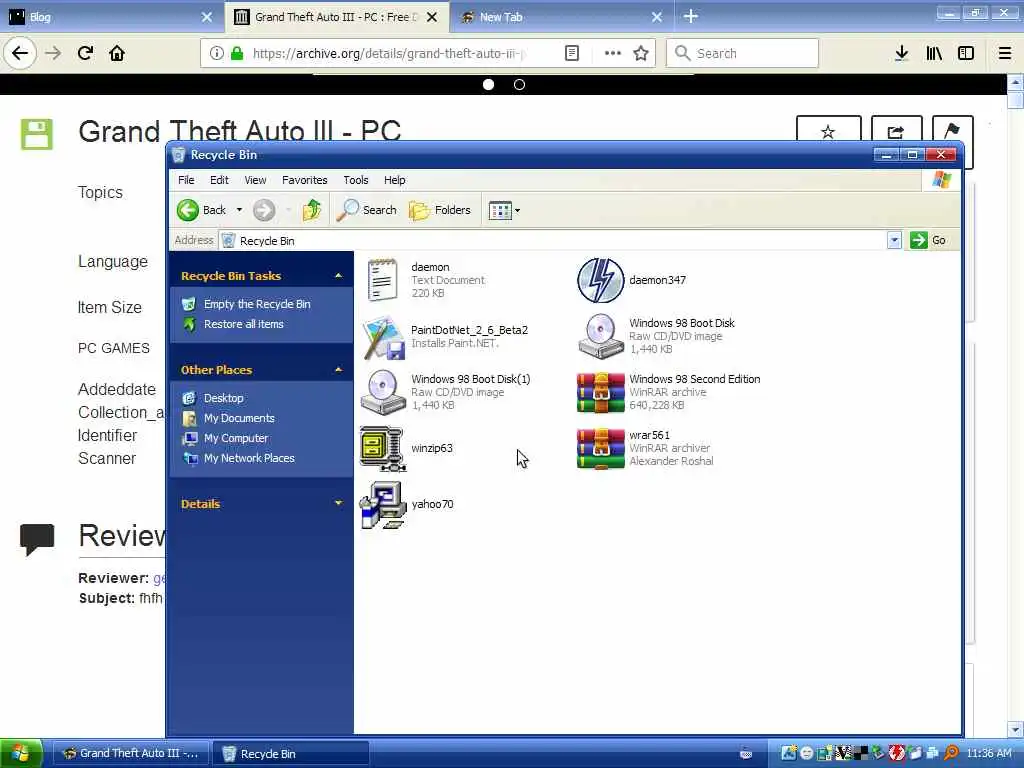This screenshot has width=1024, height=768.
Task: Select the second carousel dot indicator
Action: click(519, 85)
